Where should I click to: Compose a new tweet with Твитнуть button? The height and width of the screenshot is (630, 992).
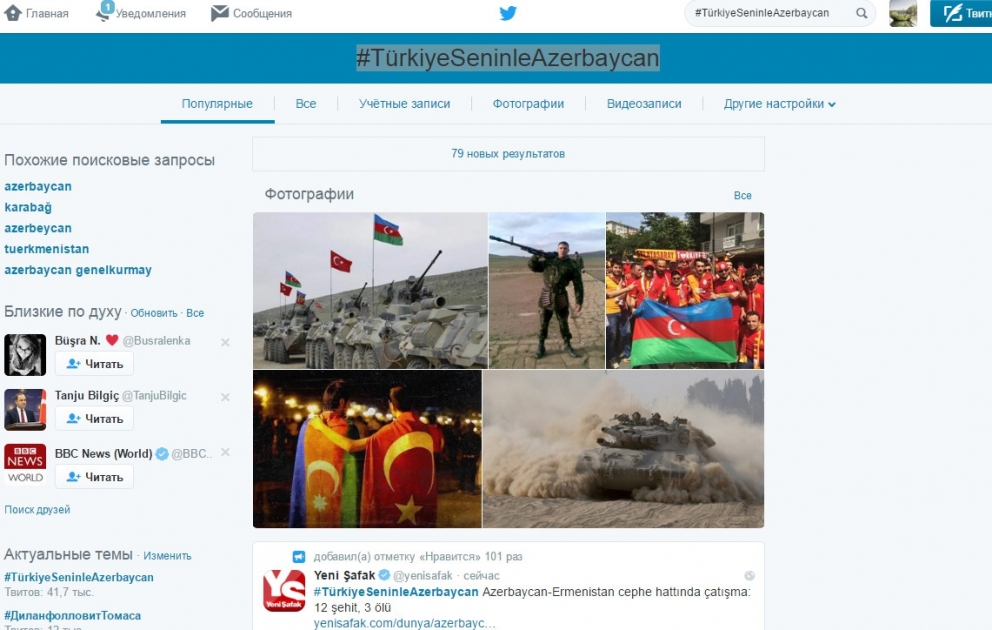961,13
